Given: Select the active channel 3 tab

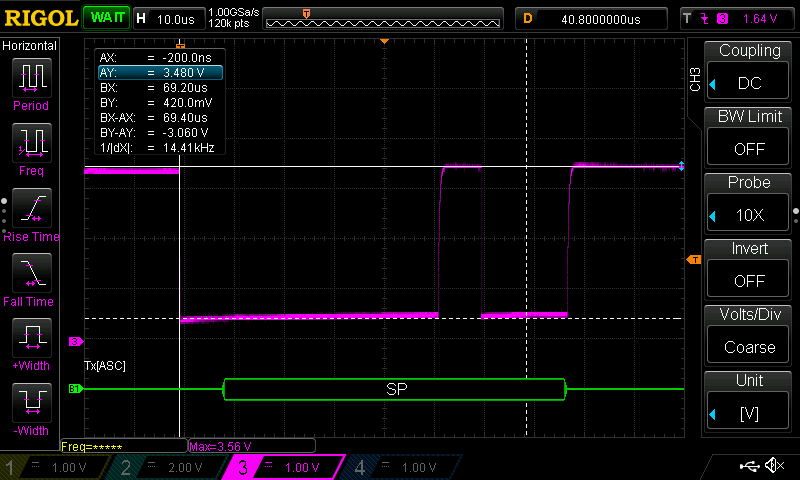Looking at the screenshot, I should (x=286, y=467).
